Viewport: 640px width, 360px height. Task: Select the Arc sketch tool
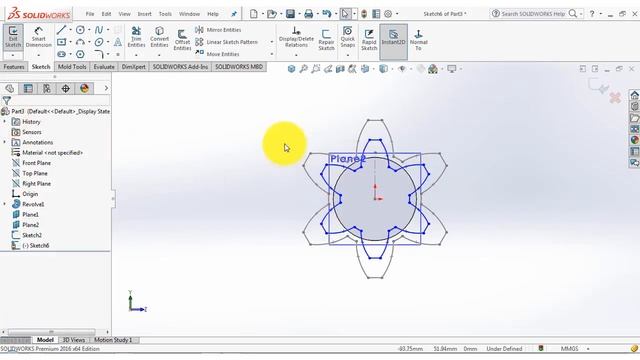click(x=80, y=42)
